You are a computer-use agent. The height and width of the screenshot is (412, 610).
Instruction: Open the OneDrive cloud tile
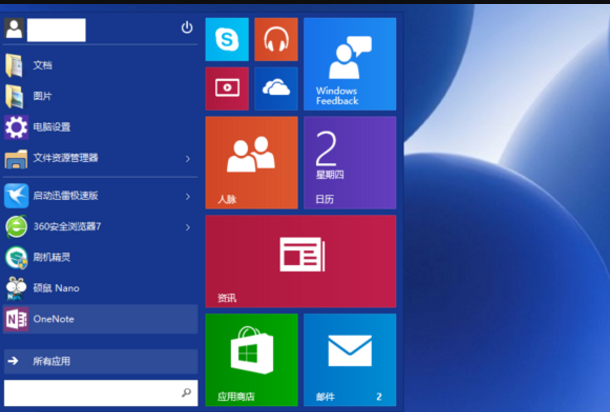(x=276, y=89)
